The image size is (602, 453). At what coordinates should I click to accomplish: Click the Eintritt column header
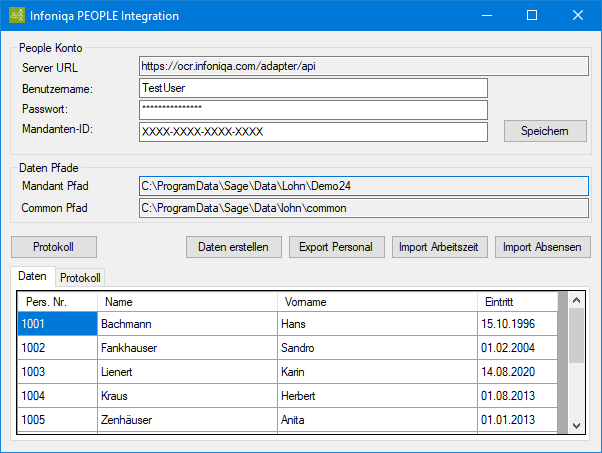(x=517, y=302)
